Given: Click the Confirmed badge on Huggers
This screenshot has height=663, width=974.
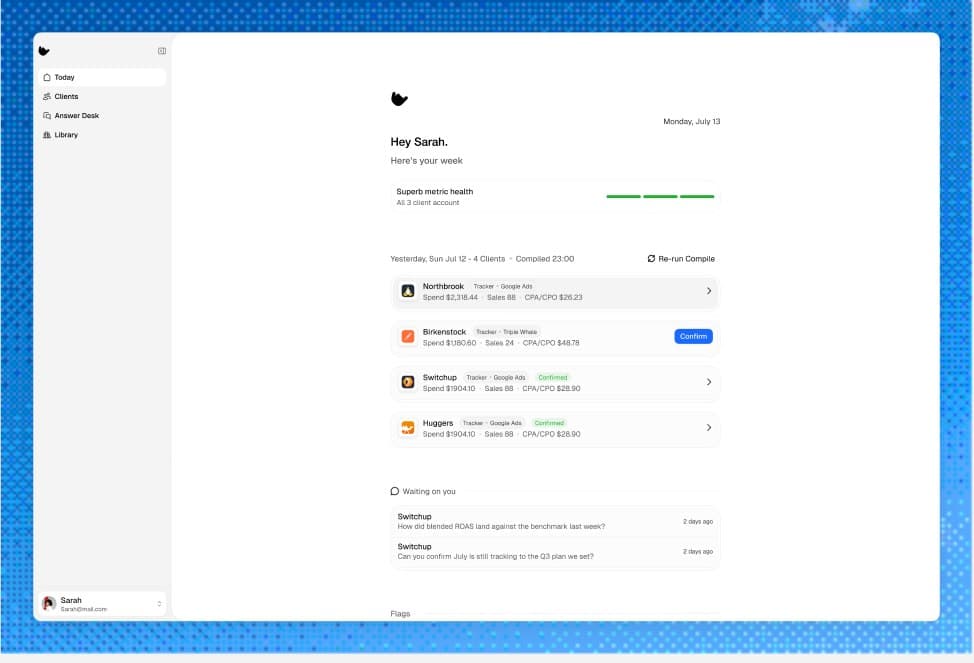Looking at the screenshot, I should tap(549, 423).
